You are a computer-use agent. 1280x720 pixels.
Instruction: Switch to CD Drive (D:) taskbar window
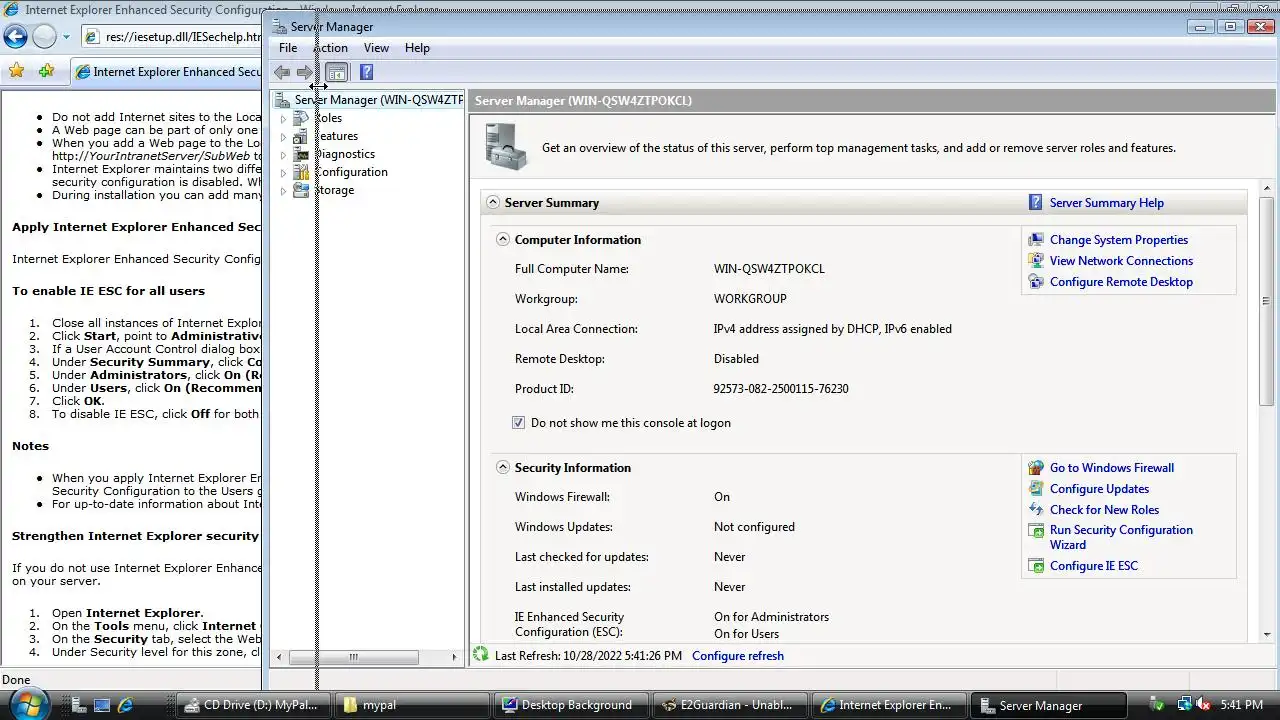tap(253, 705)
